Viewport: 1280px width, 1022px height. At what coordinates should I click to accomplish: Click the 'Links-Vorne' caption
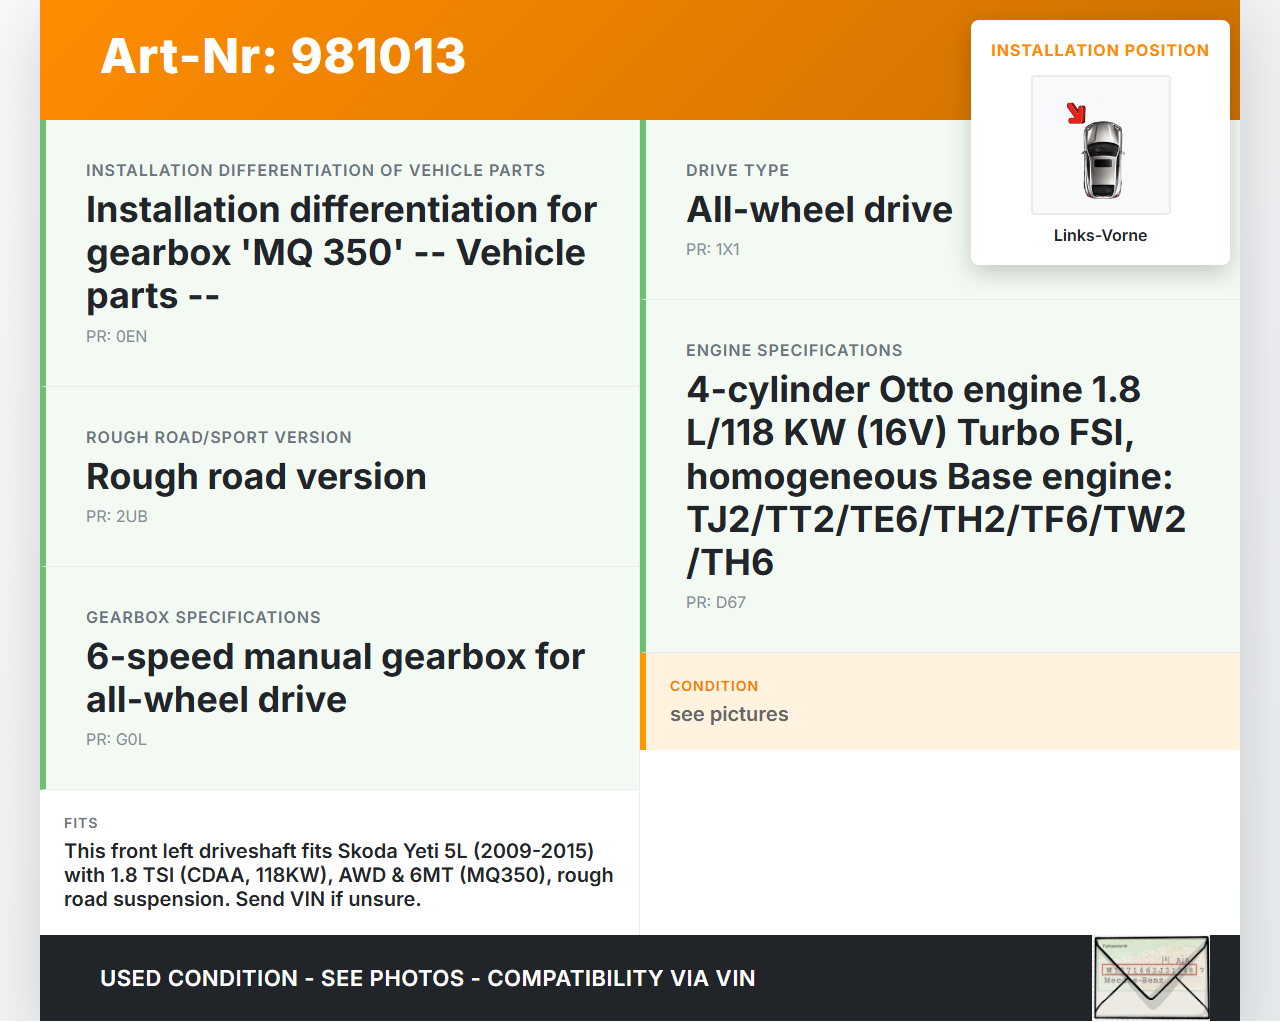point(1100,235)
